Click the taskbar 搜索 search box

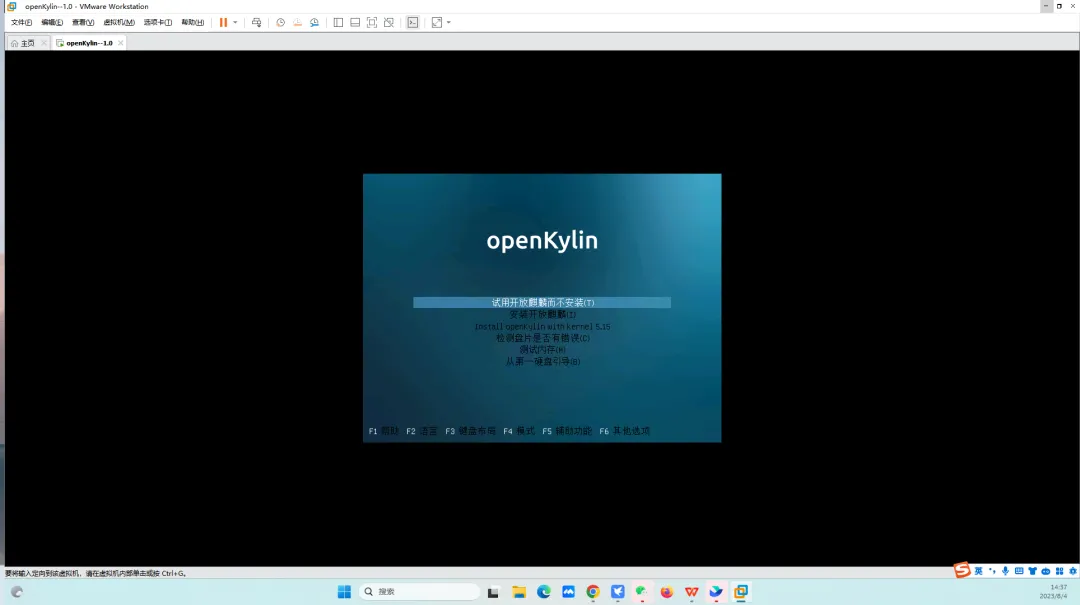point(419,592)
